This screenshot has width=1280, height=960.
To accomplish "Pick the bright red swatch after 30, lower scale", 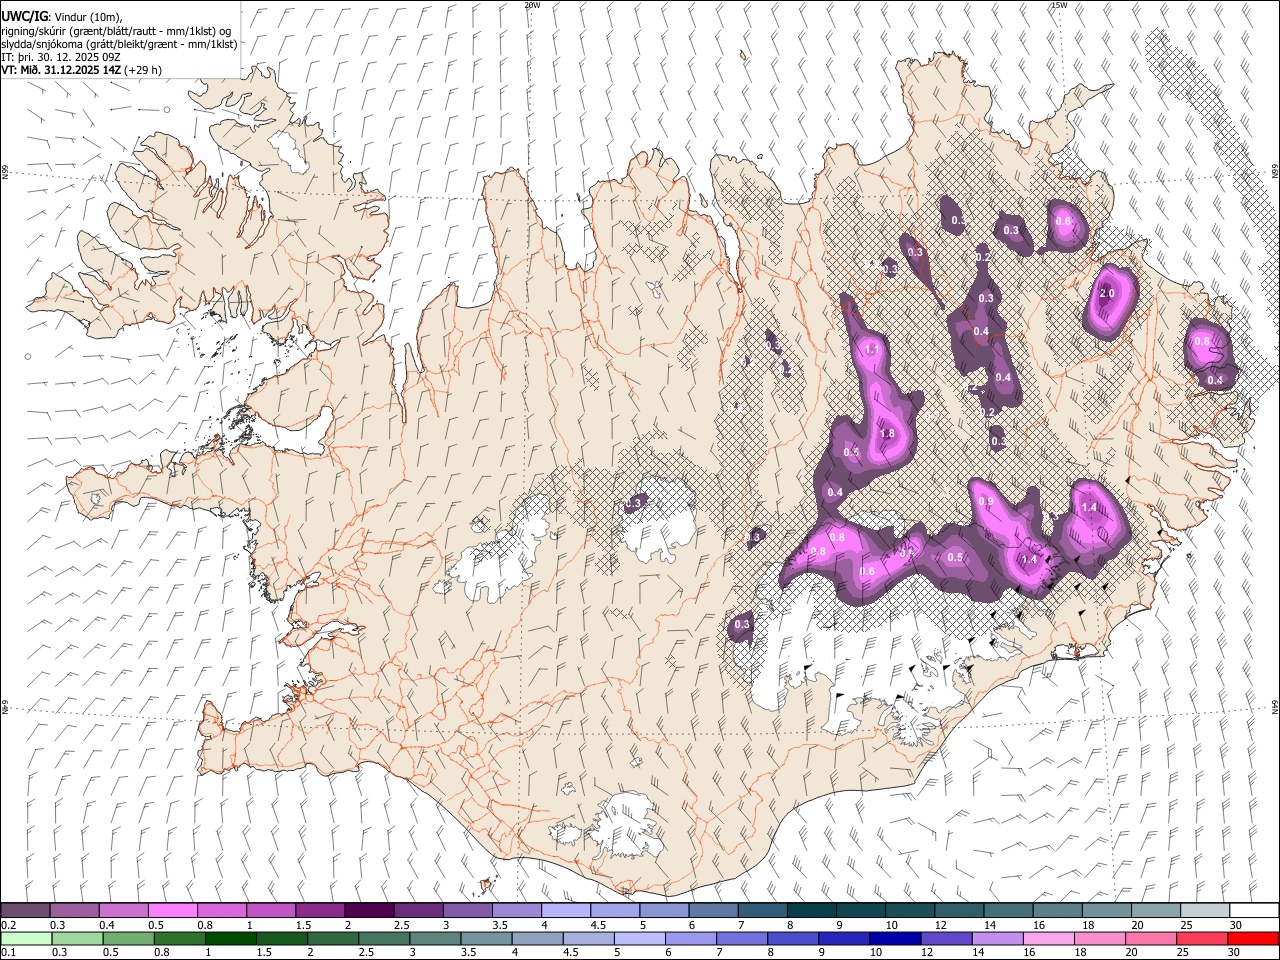I will click(x=1253, y=939).
